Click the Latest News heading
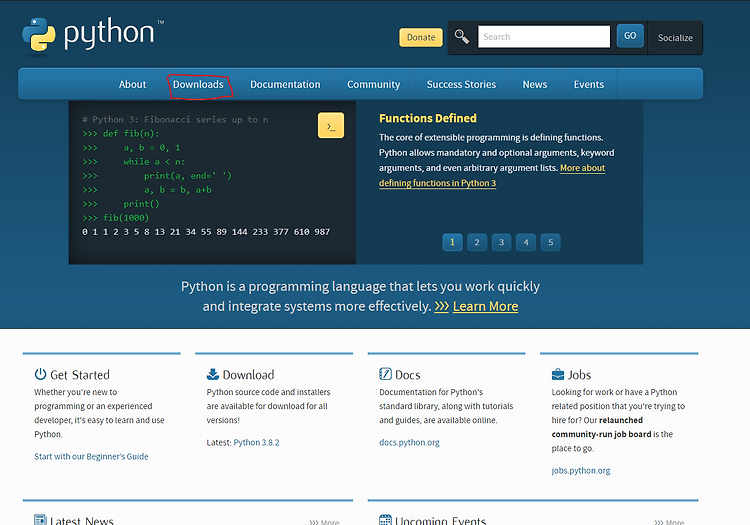 (82, 520)
